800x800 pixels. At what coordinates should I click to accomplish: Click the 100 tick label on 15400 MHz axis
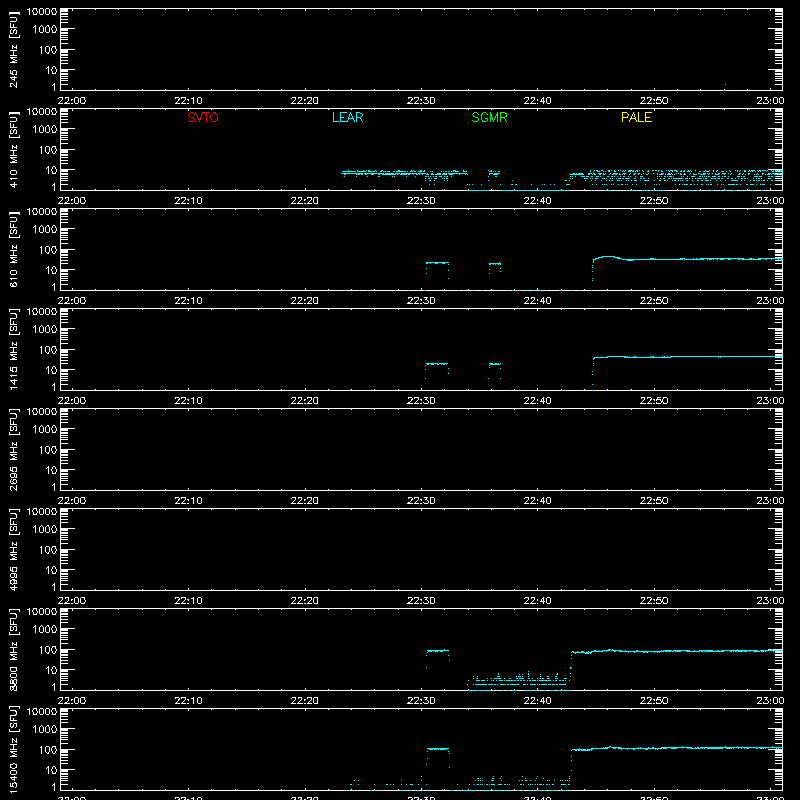pos(48,750)
